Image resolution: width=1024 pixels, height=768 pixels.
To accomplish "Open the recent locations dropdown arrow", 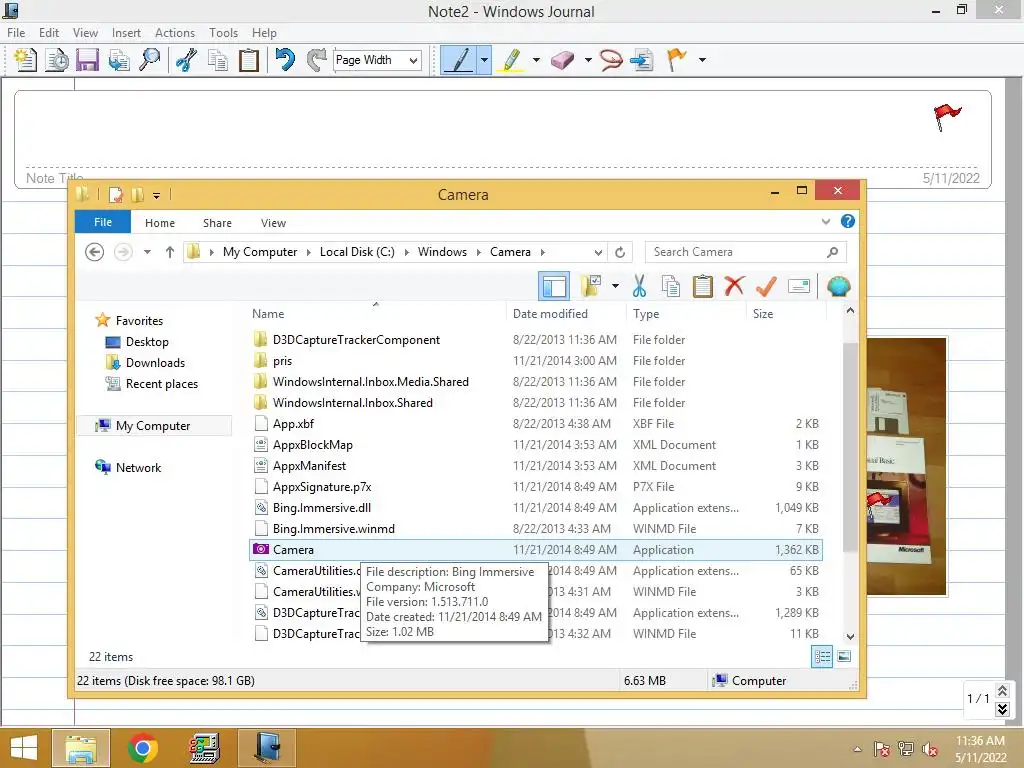I will (x=148, y=252).
